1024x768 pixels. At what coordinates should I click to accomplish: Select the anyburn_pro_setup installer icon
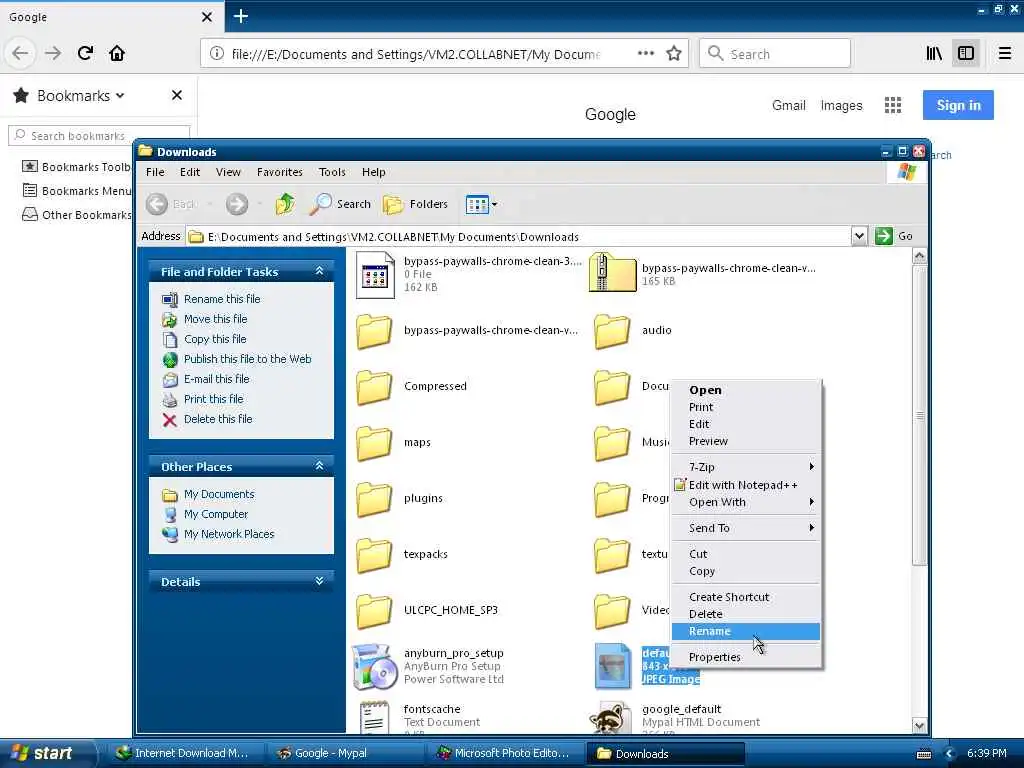[375, 666]
